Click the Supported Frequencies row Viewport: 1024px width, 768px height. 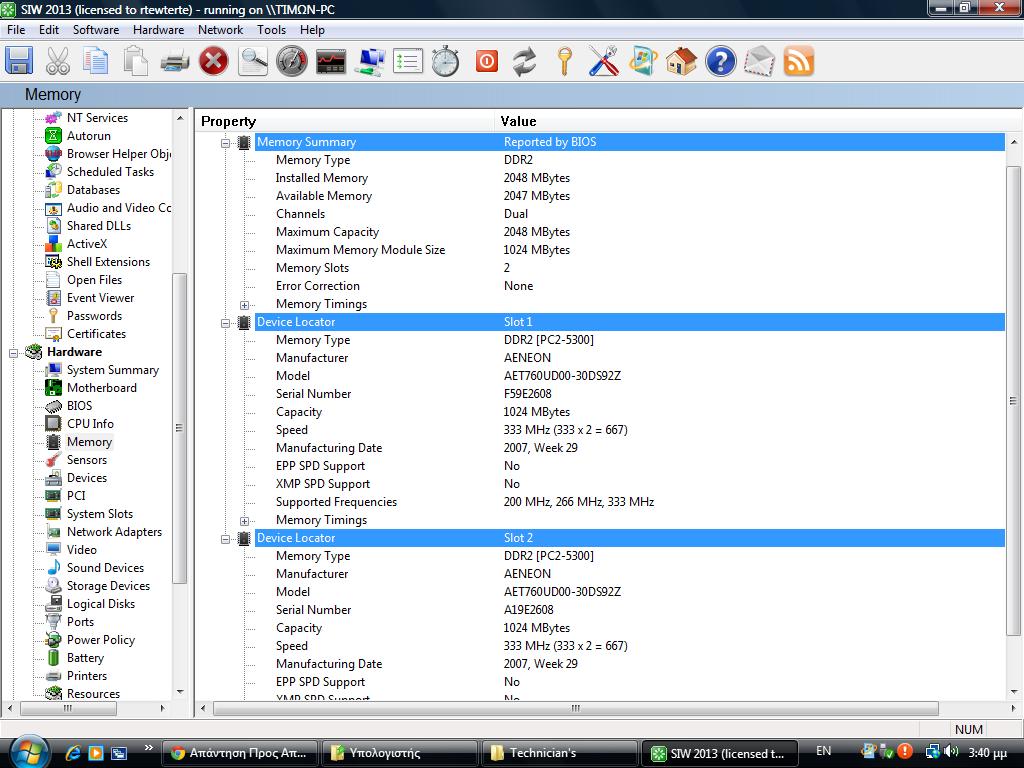tap(630, 502)
